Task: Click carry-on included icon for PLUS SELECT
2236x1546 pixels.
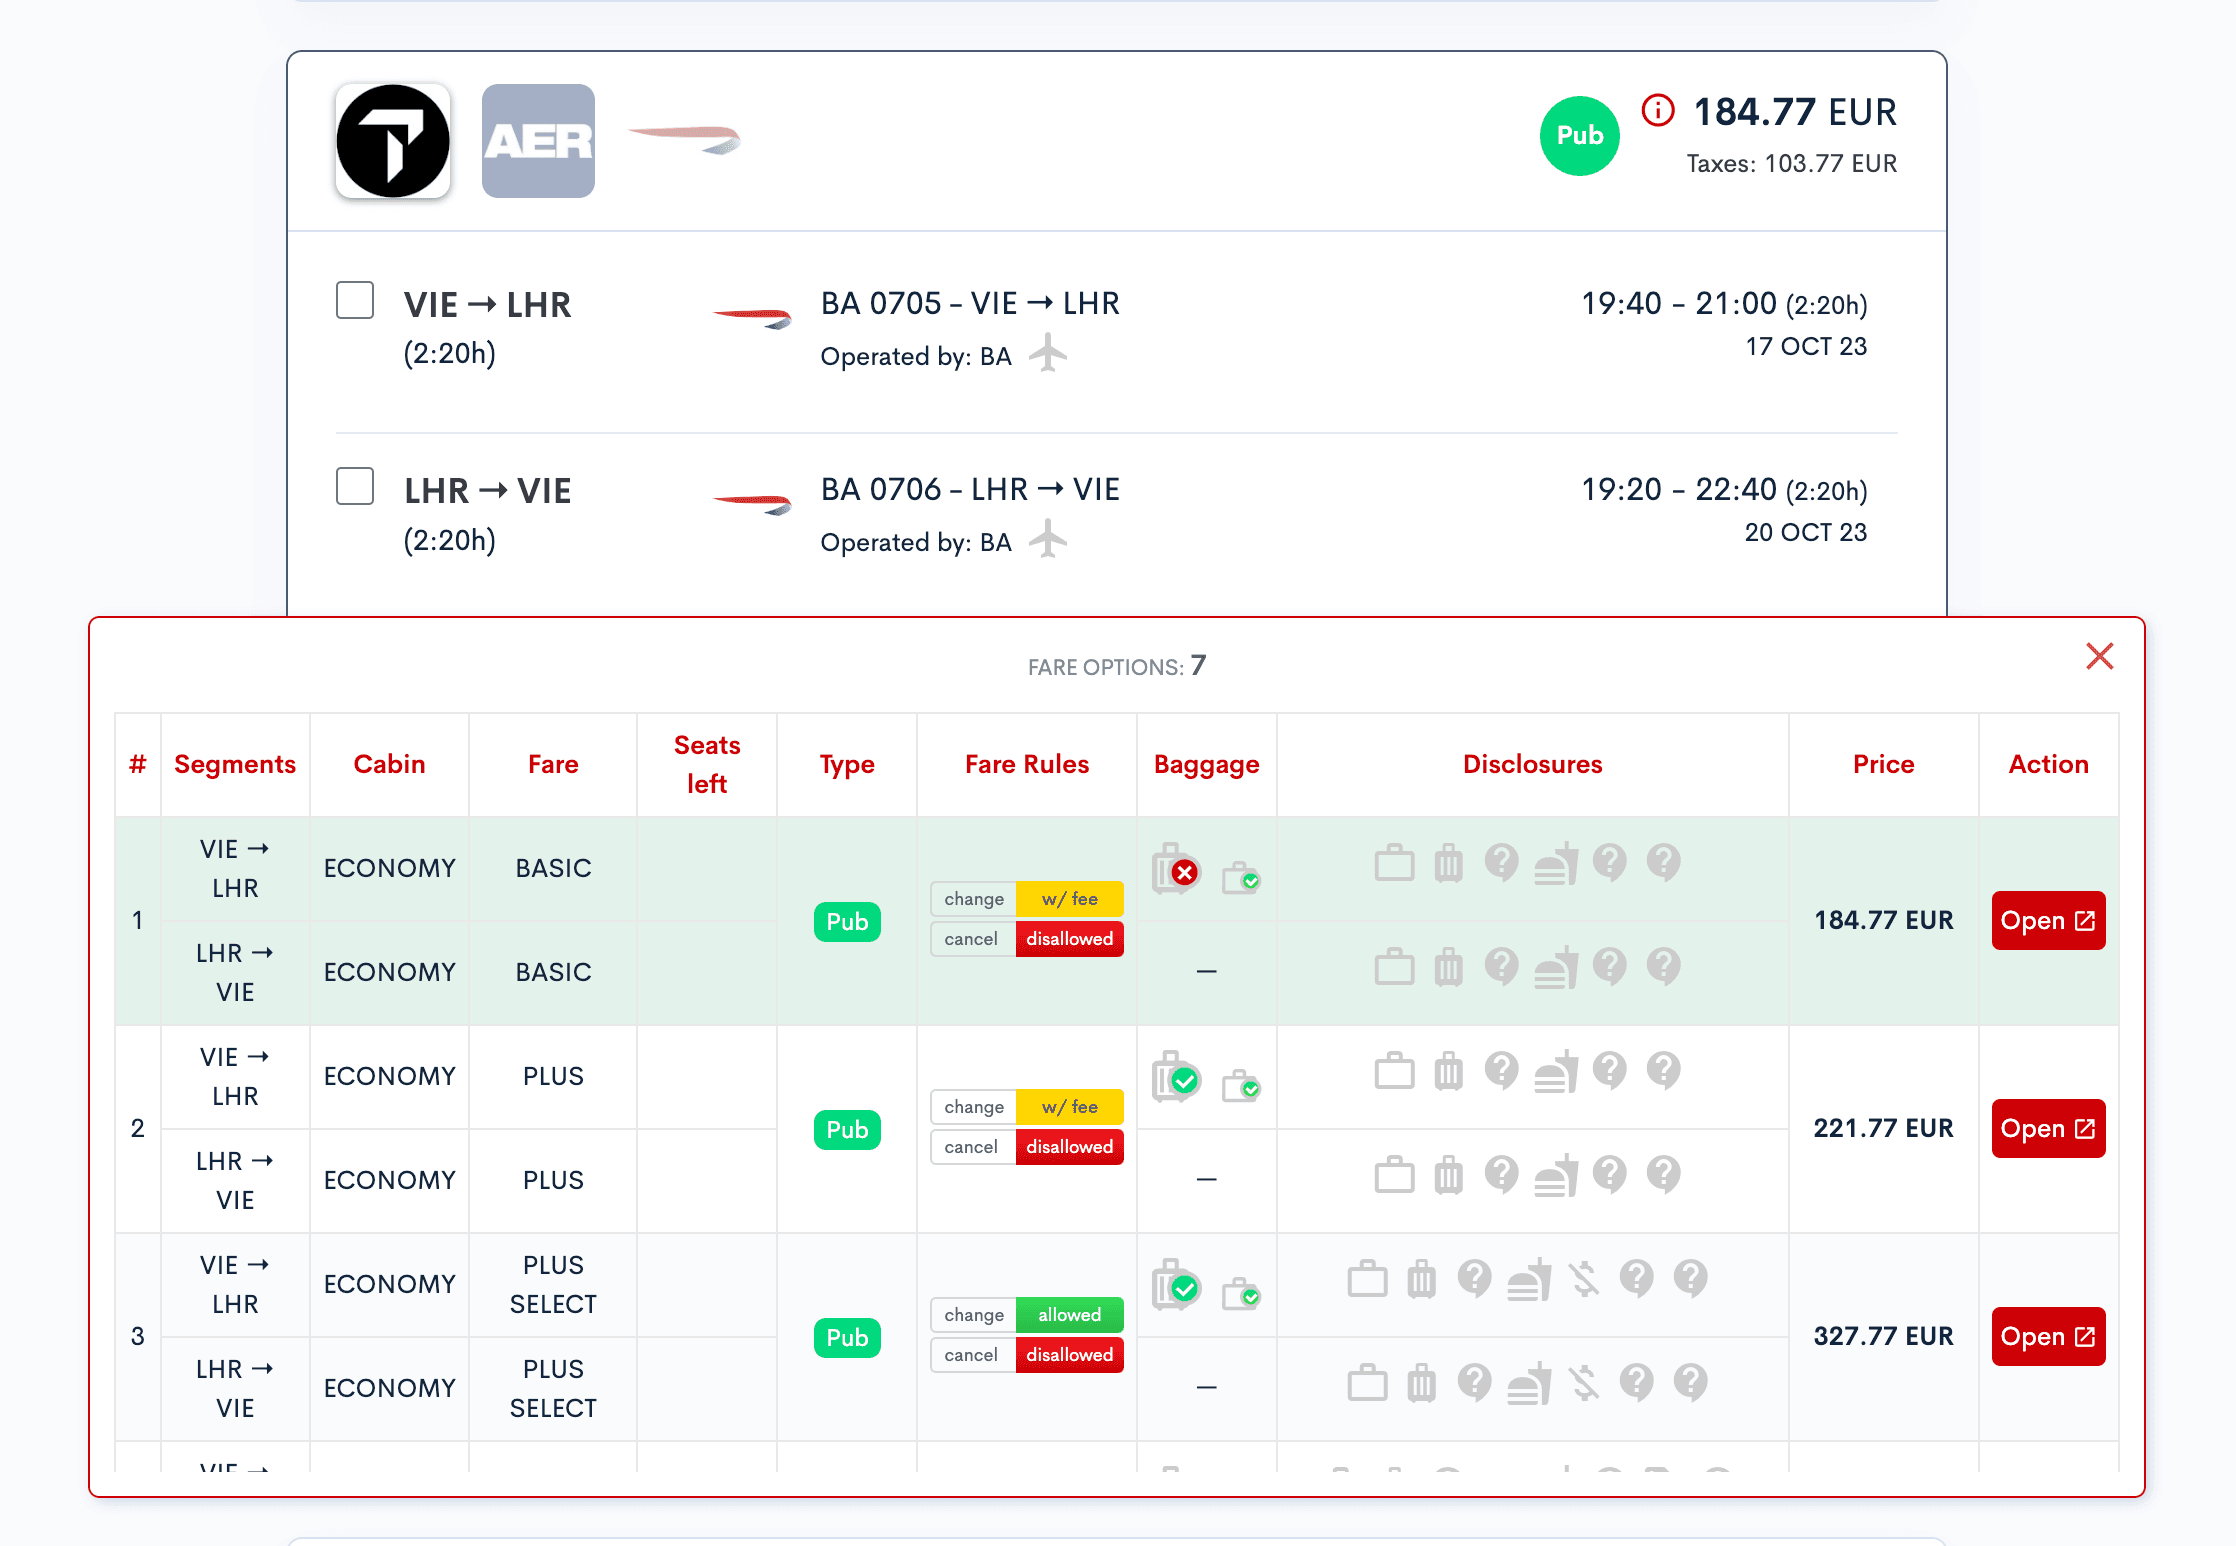Action: click(x=1241, y=1293)
